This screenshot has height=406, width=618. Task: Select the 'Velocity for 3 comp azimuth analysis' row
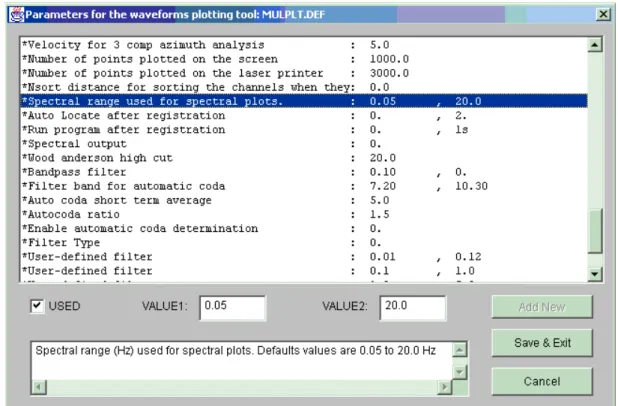tap(304, 45)
